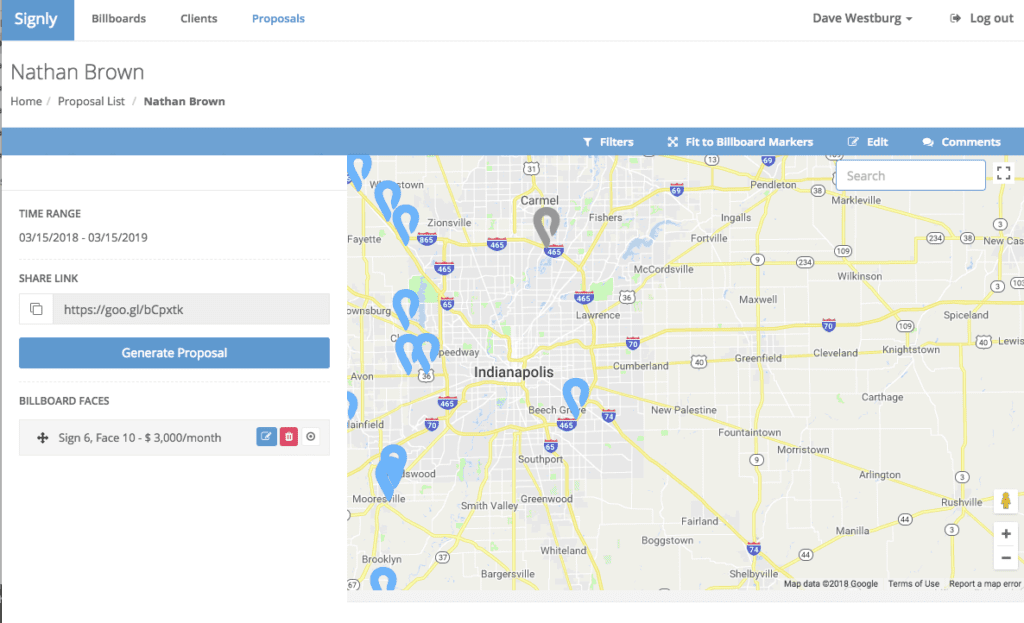The width and height of the screenshot is (1024, 623).
Task: Edit the Sign 6, Face 10 entry
Action: pyautogui.click(x=266, y=437)
